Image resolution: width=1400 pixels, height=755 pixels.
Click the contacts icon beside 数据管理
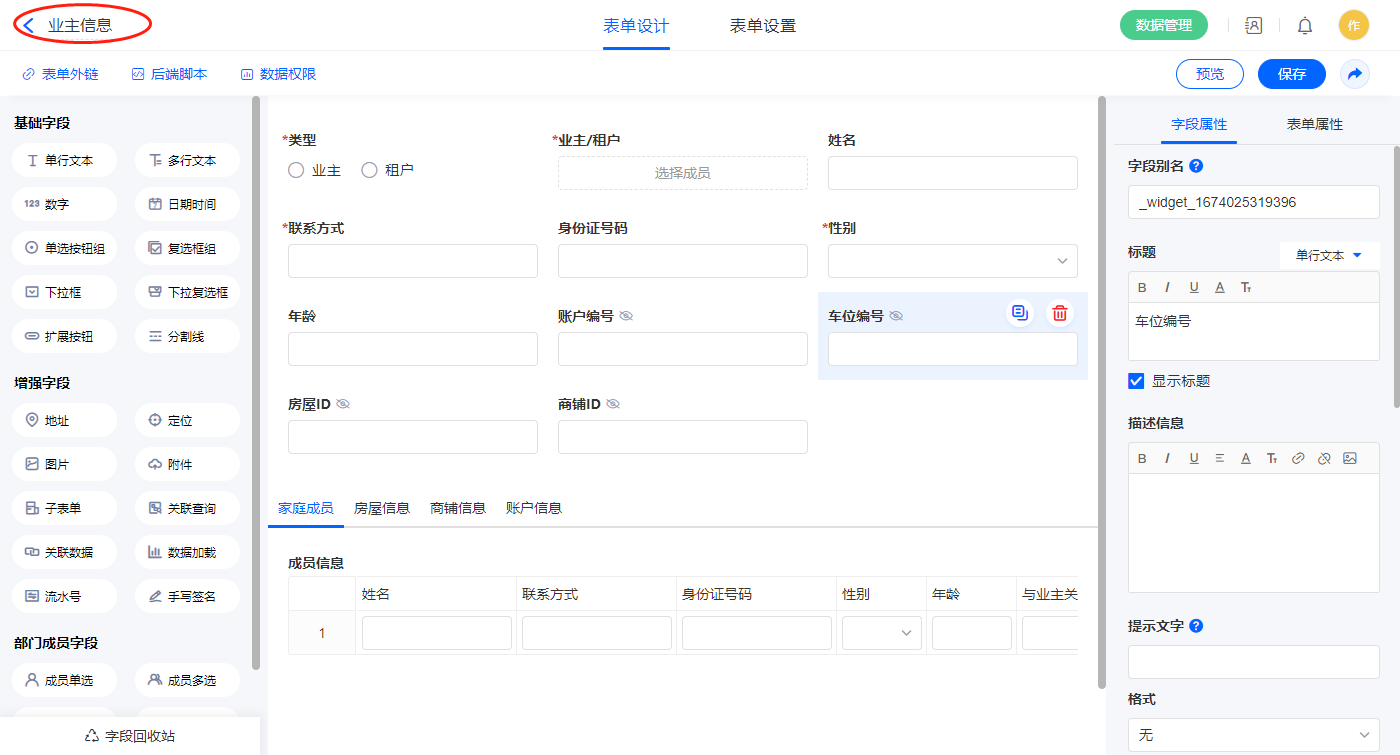[x=1253, y=26]
